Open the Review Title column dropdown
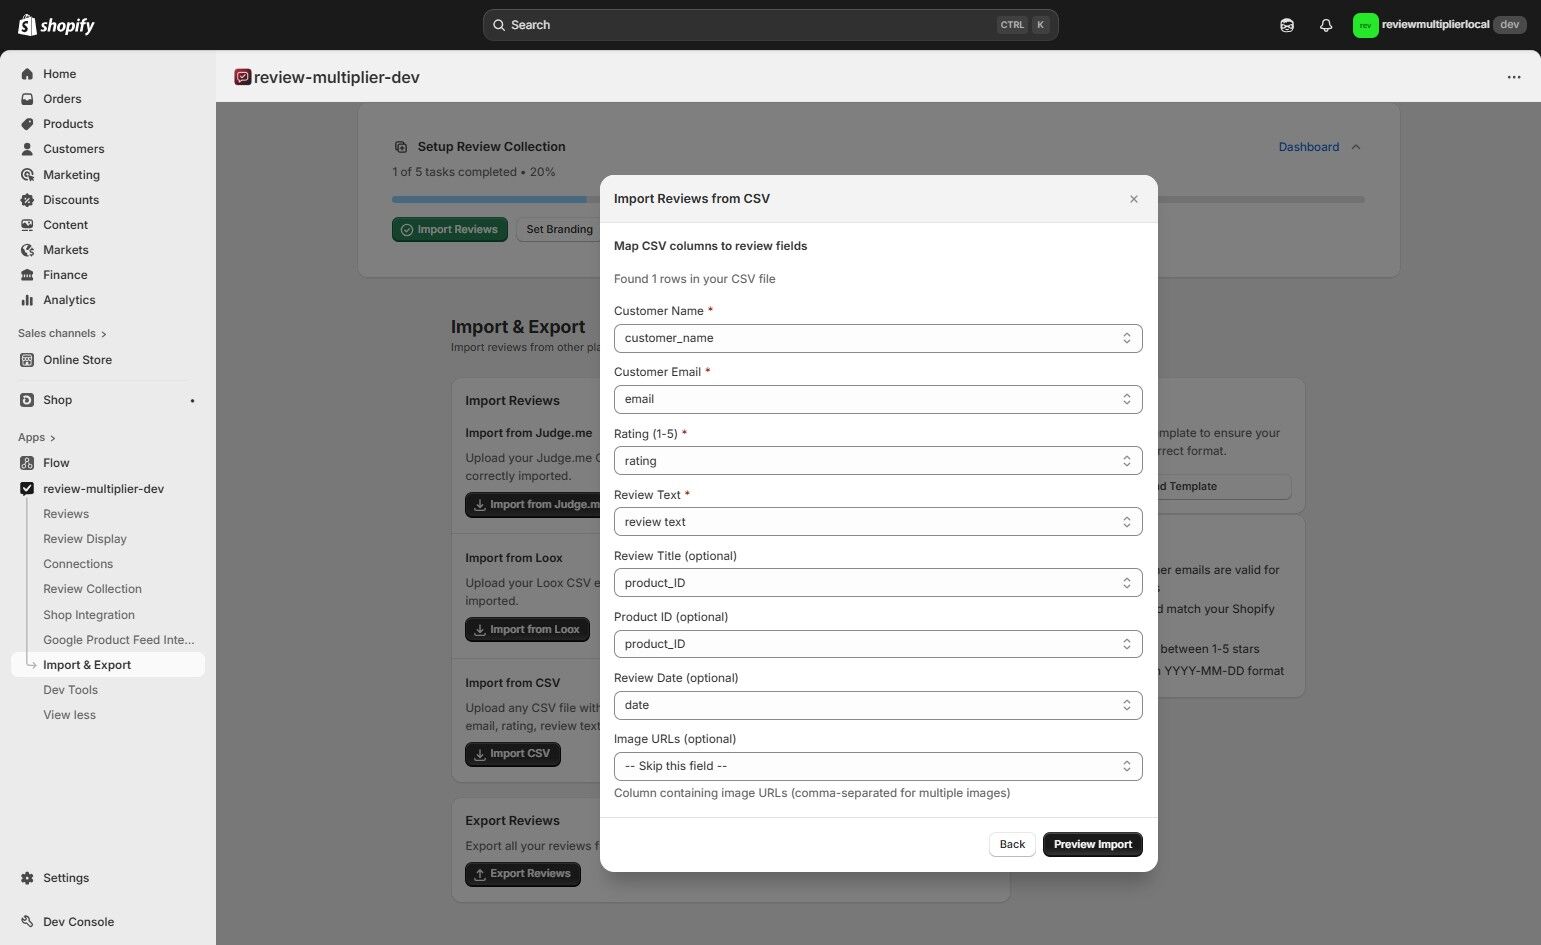Screen dimensions: 1541x945 (878, 583)
